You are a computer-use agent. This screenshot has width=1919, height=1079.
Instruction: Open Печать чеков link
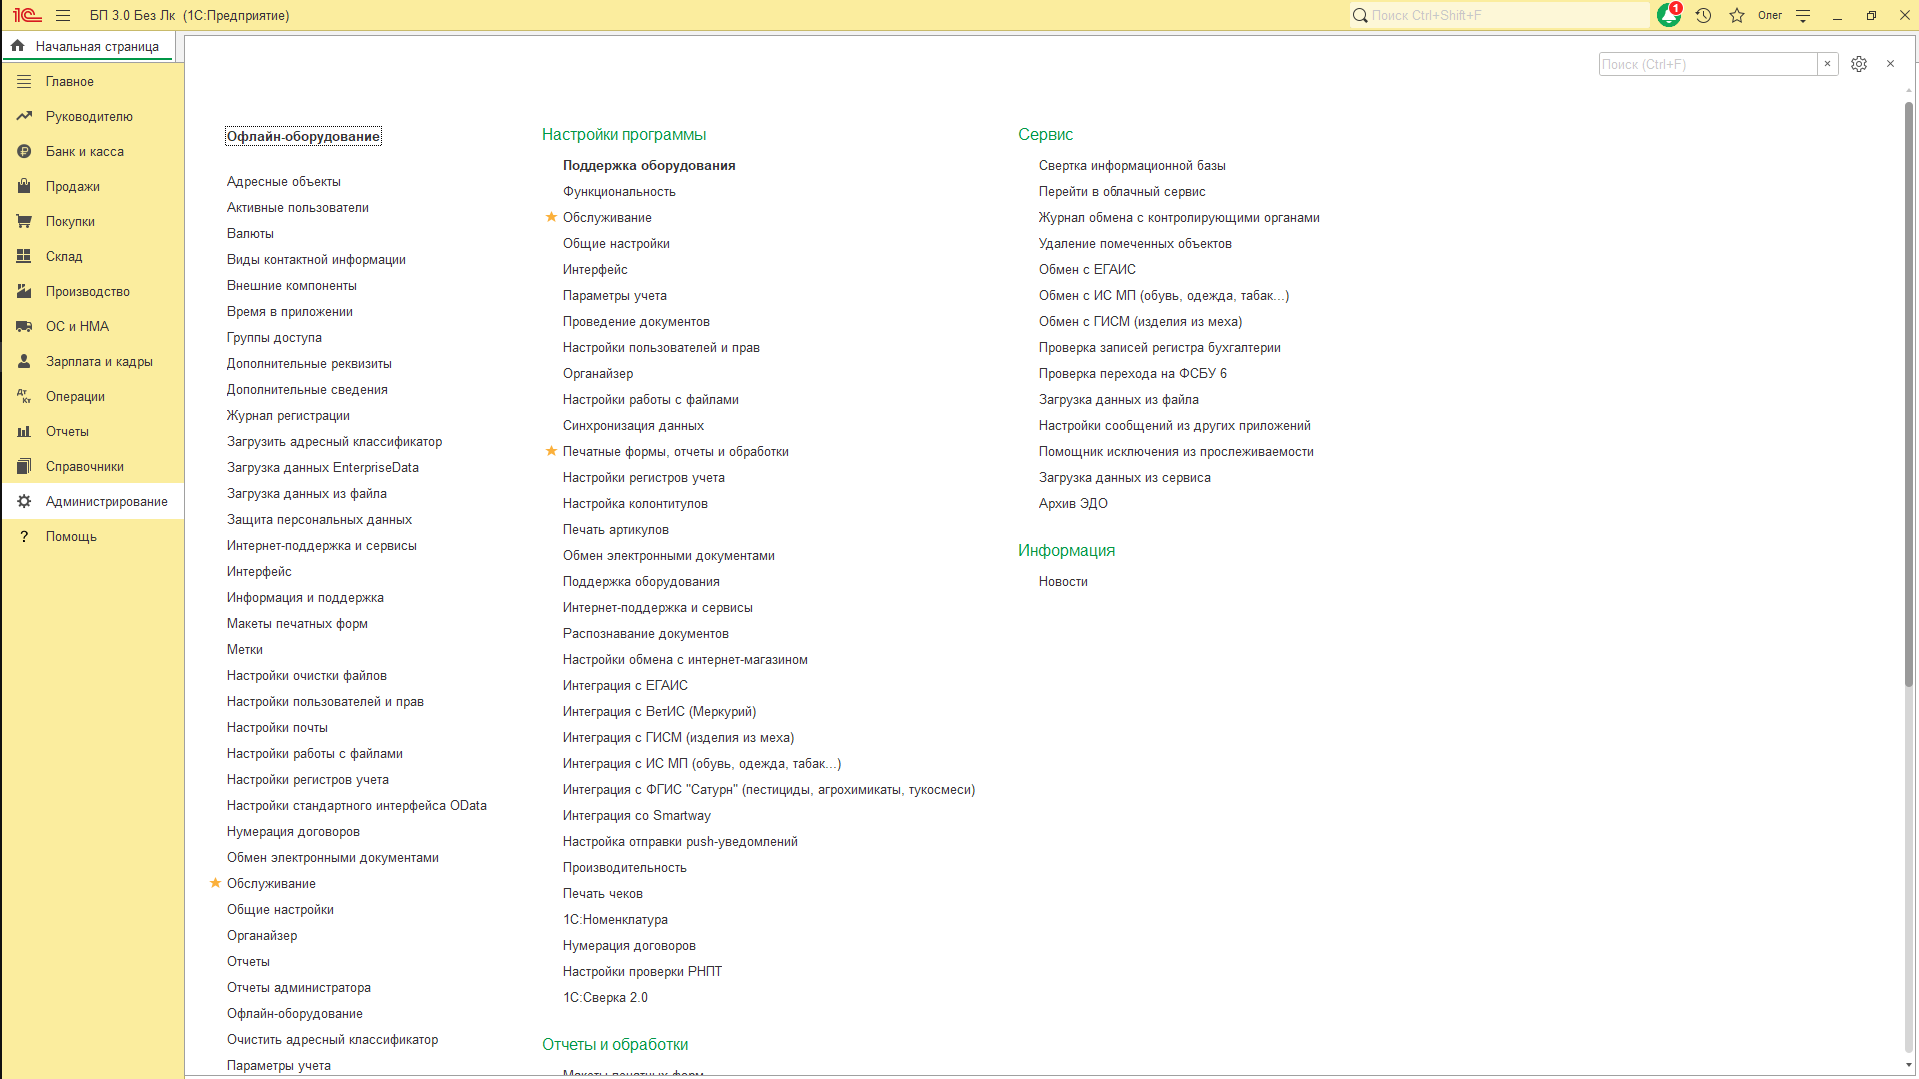tap(603, 894)
